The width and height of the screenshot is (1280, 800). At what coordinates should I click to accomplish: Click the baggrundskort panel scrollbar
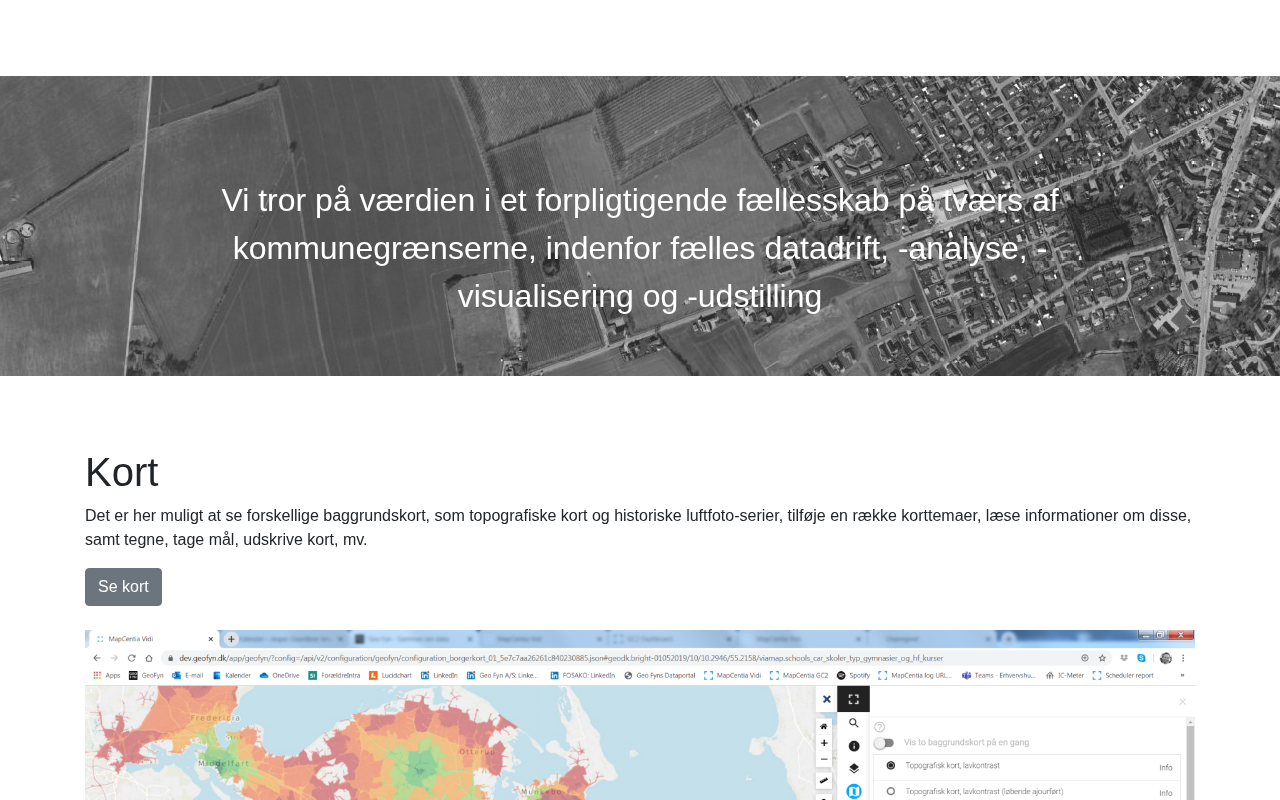click(x=1190, y=760)
